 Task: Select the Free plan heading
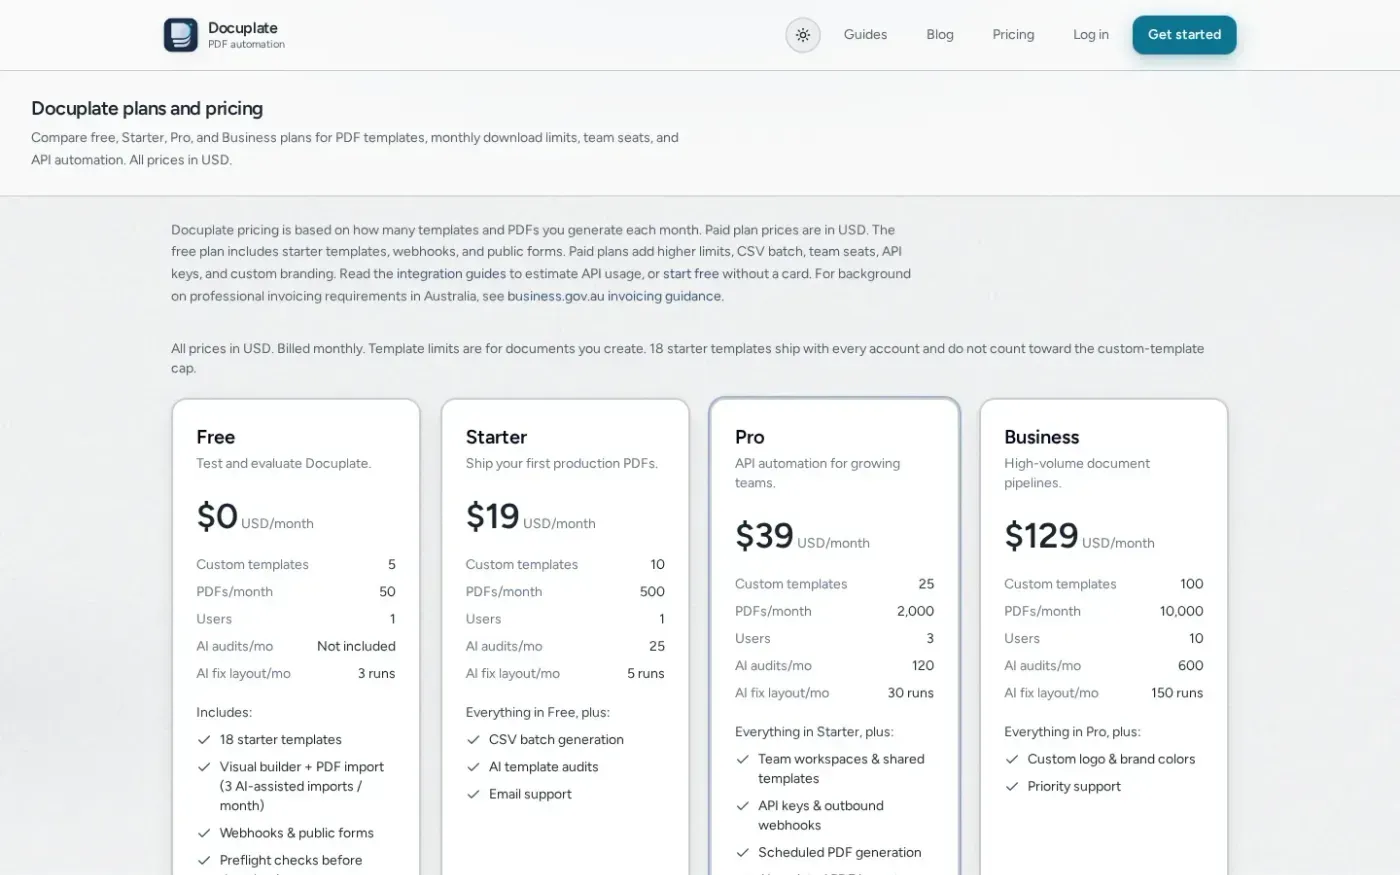[216, 437]
